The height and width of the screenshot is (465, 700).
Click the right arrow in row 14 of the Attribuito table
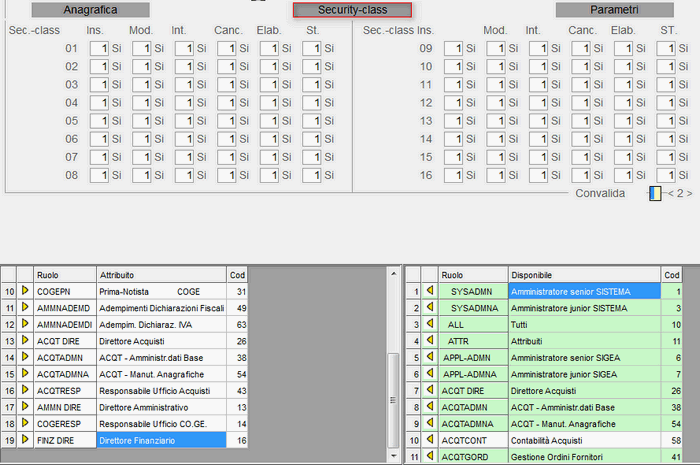pyautogui.click(x=25, y=357)
